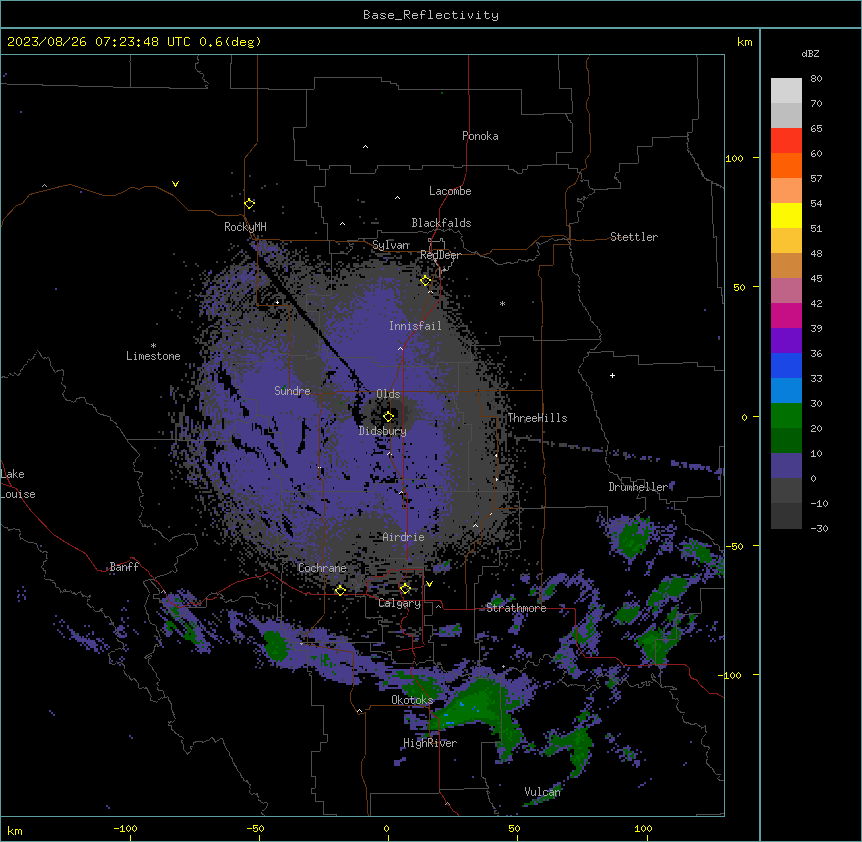Click the -50 tick on the vertical axis

tap(734, 546)
